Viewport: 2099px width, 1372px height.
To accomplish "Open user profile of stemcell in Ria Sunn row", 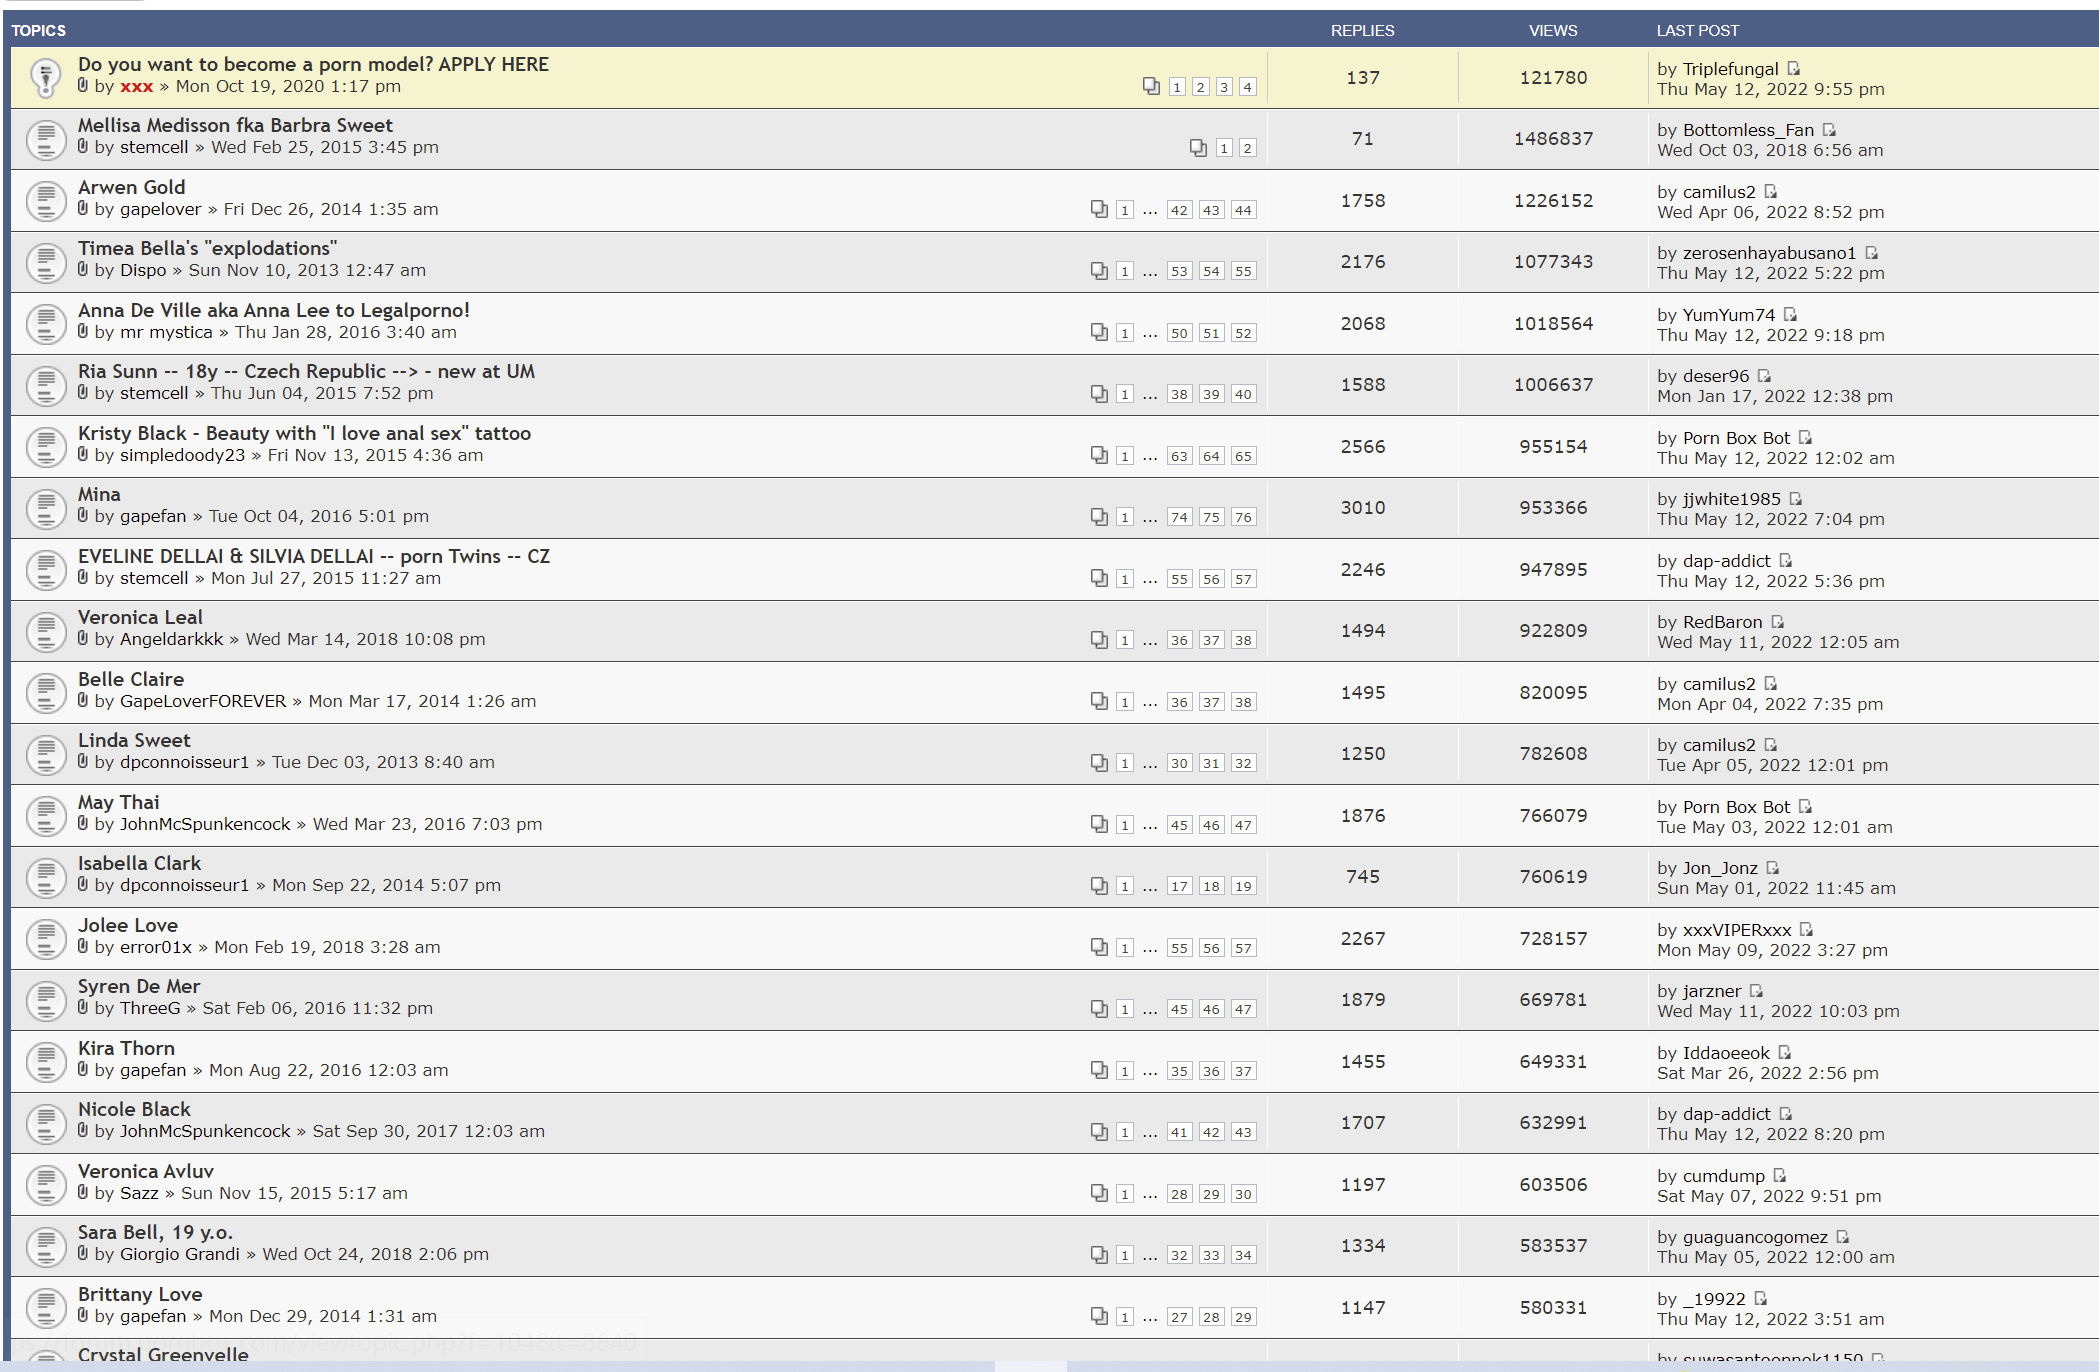I will click(154, 393).
